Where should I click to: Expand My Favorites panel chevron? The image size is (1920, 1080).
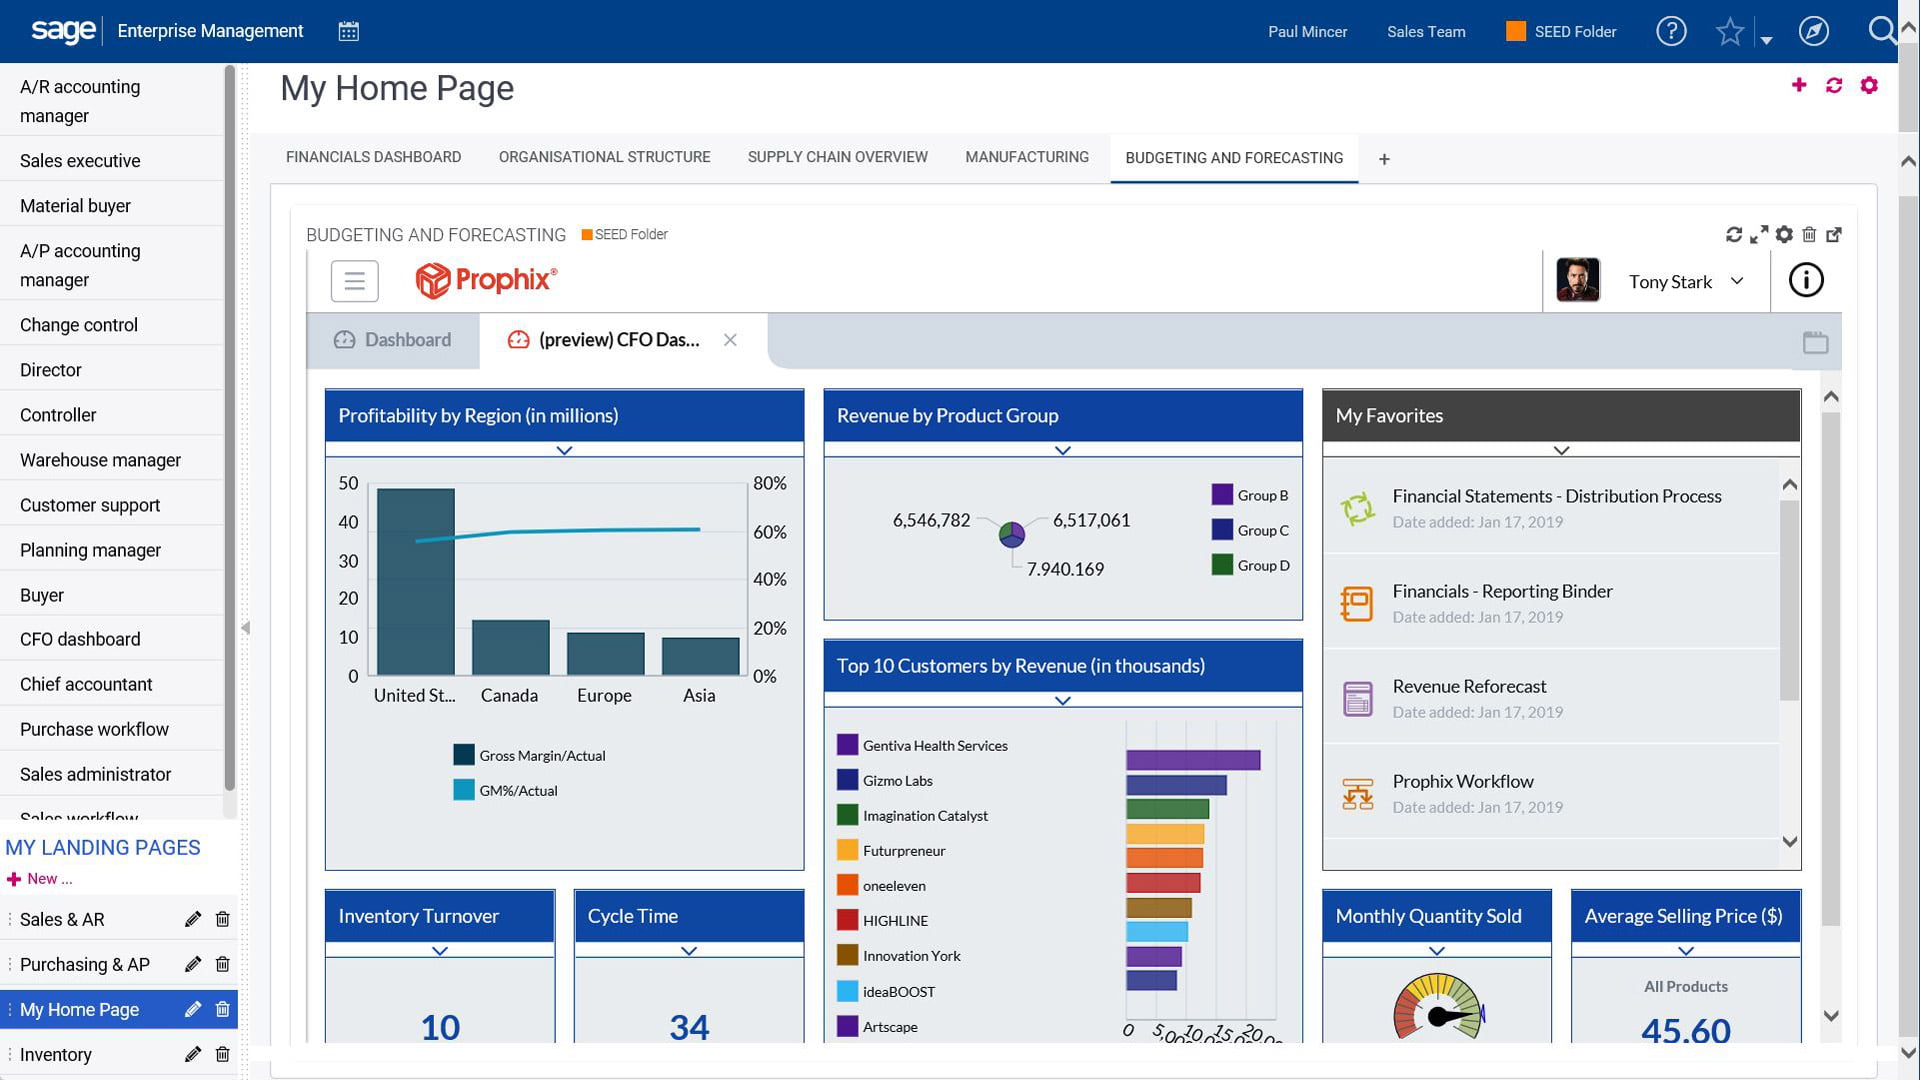click(1561, 451)
